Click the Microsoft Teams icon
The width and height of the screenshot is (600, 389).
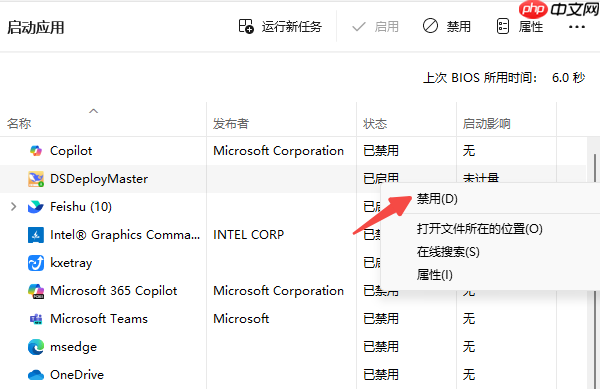coord(36,319)
